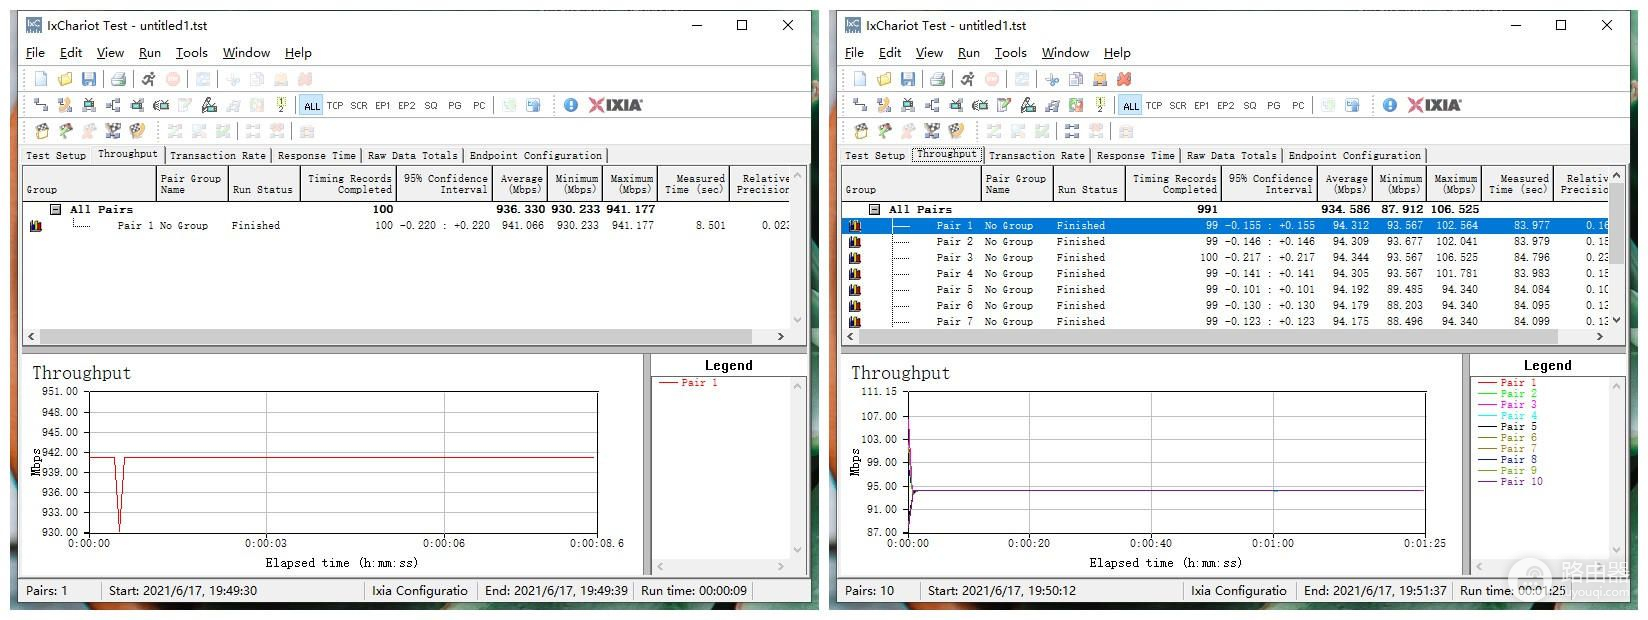Click Print icon in right window toolbar

click(x=937, y=79)
